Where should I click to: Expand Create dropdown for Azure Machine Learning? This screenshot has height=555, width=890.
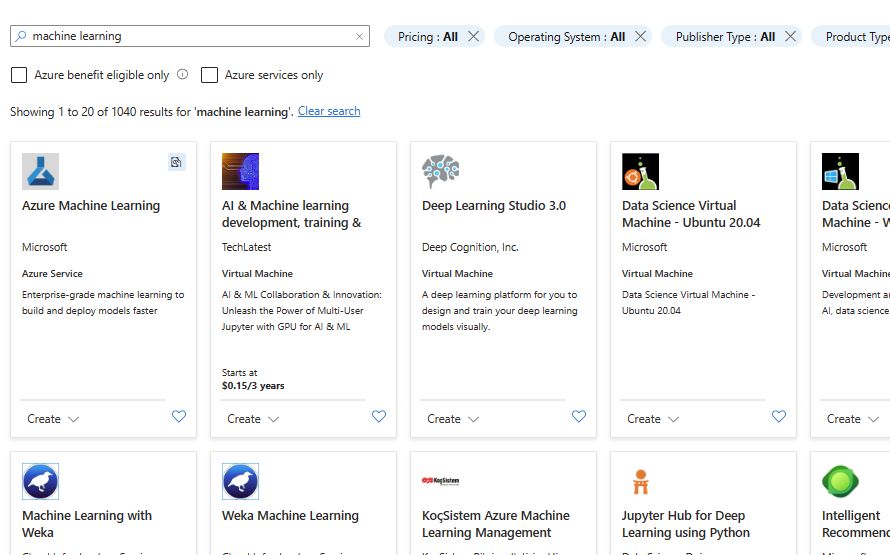(52, 419)
